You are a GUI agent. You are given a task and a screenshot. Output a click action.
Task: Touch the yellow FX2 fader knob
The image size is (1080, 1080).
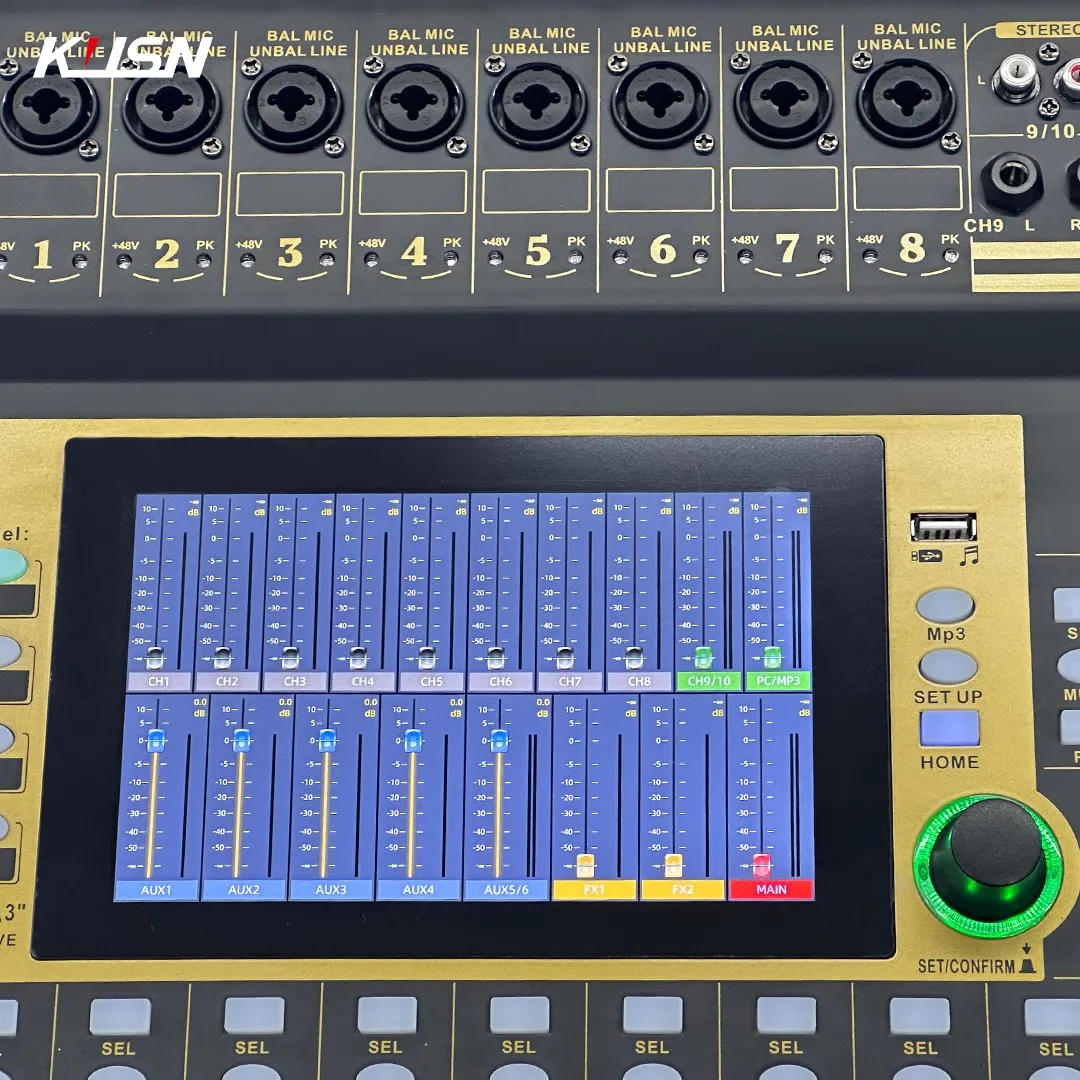[x=674, y=865]
